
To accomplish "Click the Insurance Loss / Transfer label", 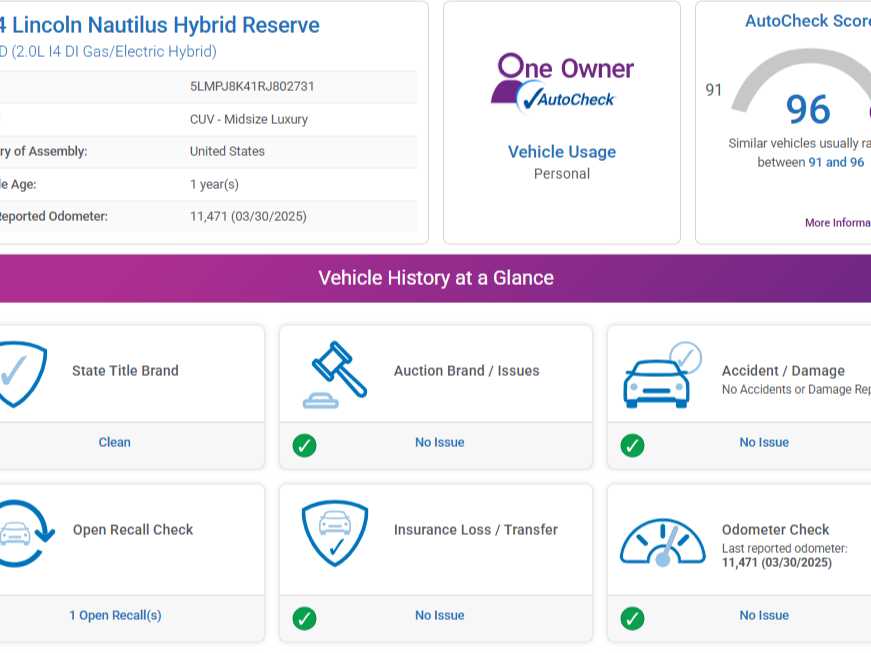I will (x=476, y=530).
